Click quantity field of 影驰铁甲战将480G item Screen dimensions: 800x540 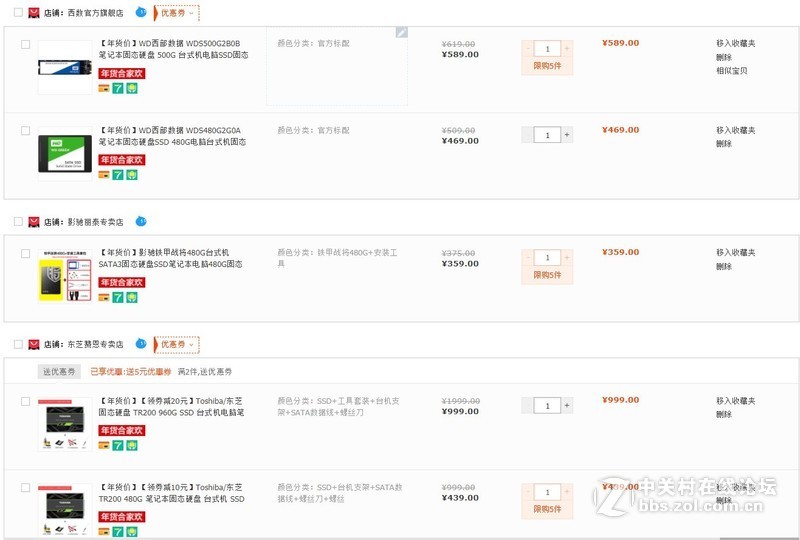547,258
